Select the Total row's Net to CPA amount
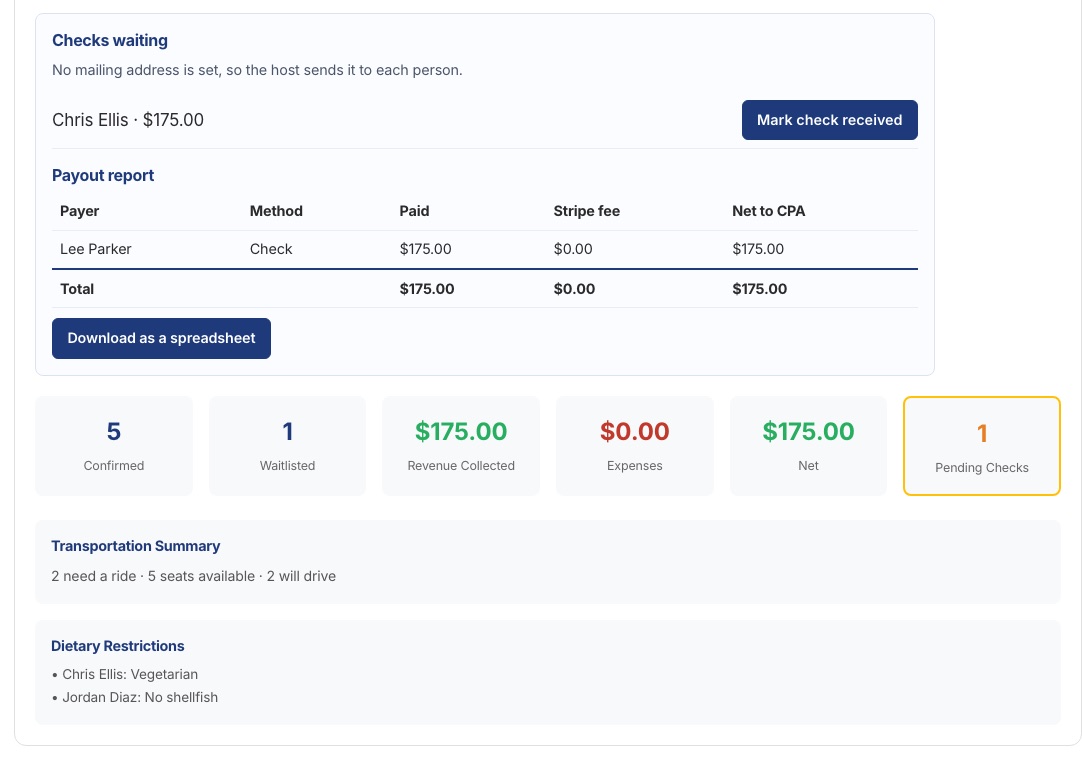This screenshot has width=1082, height=767. [x=759, y=289]
